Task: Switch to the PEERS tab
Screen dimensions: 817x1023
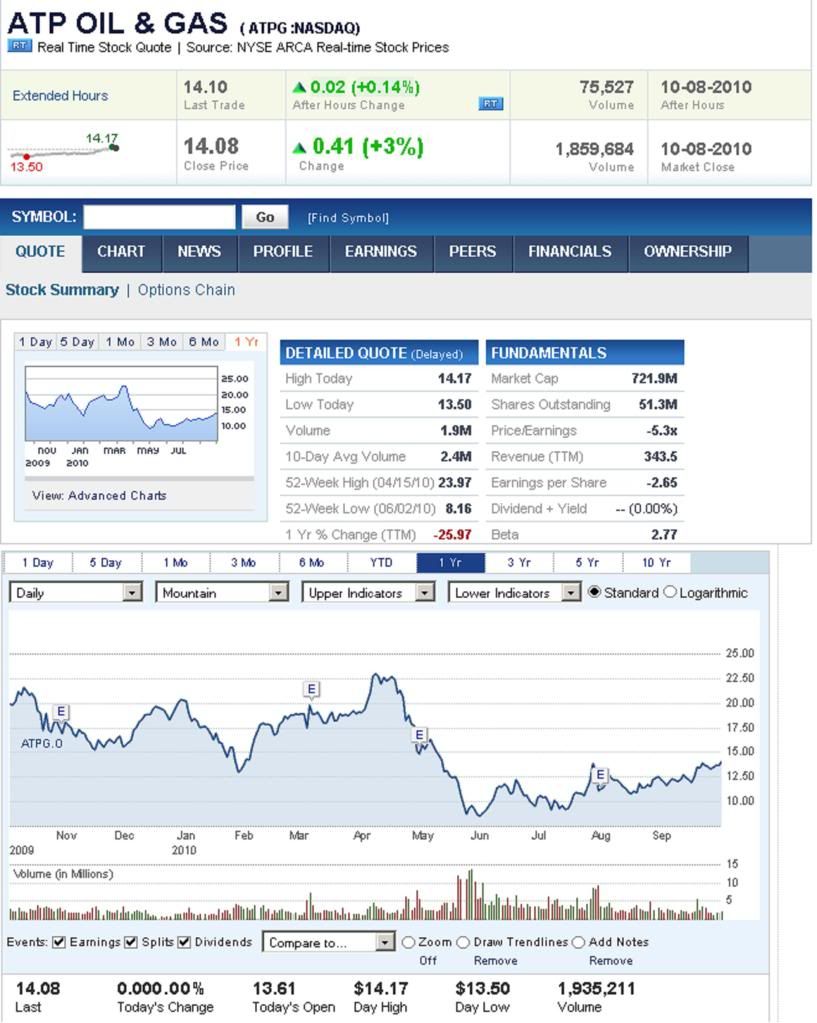Action: 472,252
